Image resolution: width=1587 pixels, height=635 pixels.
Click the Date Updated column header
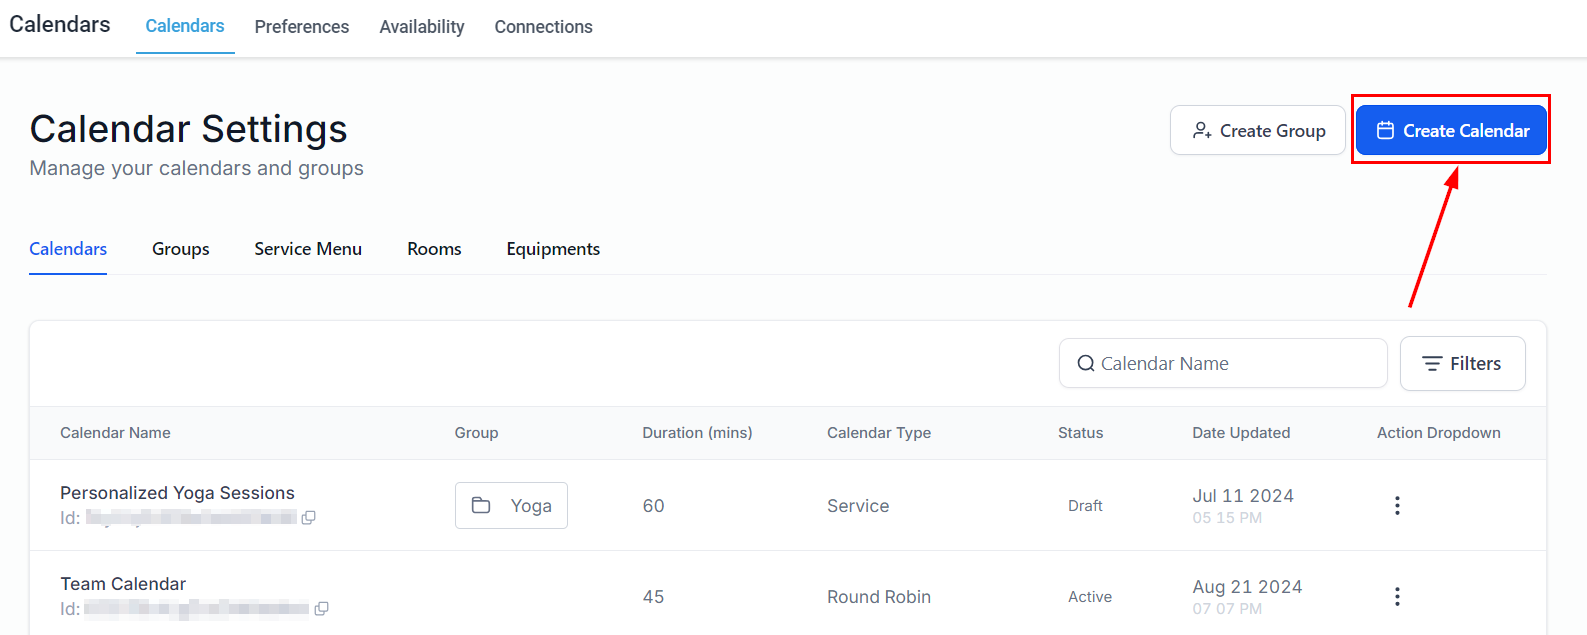(1241, 433)
